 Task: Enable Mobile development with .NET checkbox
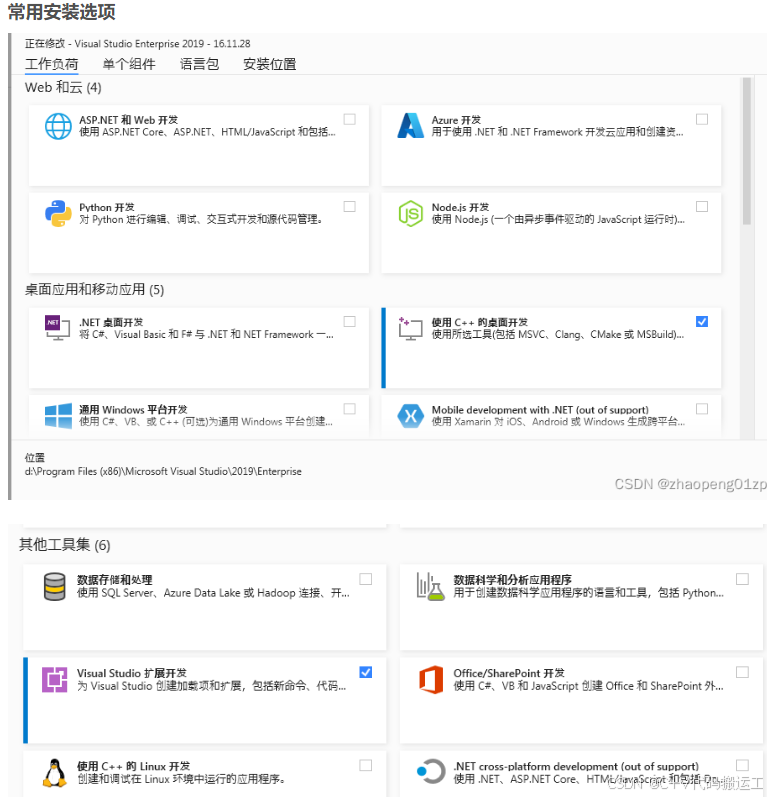point(702,409)
